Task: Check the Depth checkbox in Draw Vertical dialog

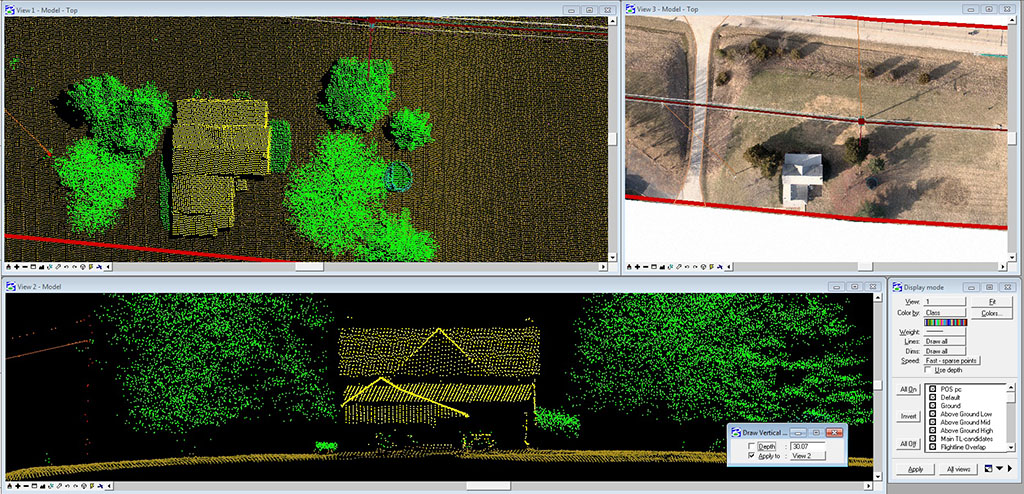Action: coord(751,446)
